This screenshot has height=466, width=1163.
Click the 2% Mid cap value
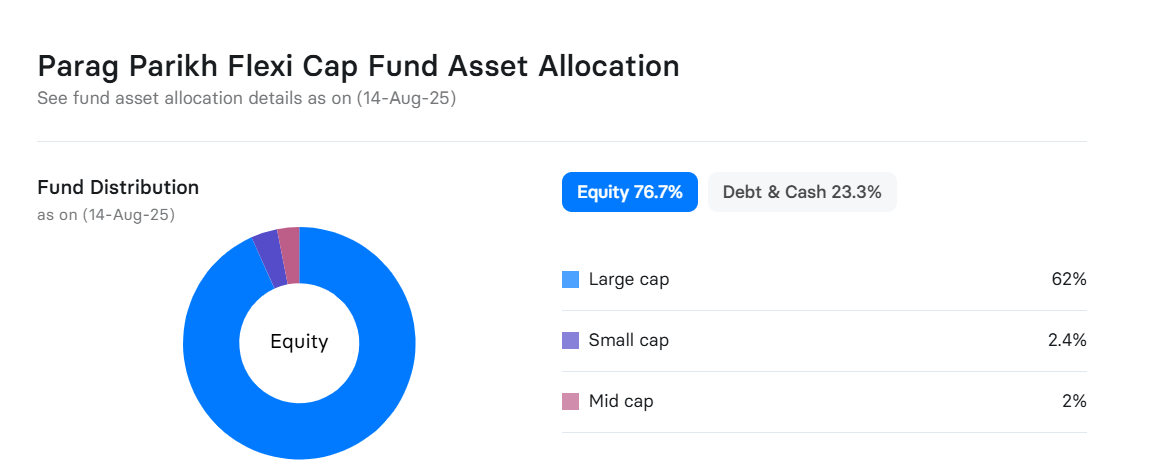[x=1074, y=401]
